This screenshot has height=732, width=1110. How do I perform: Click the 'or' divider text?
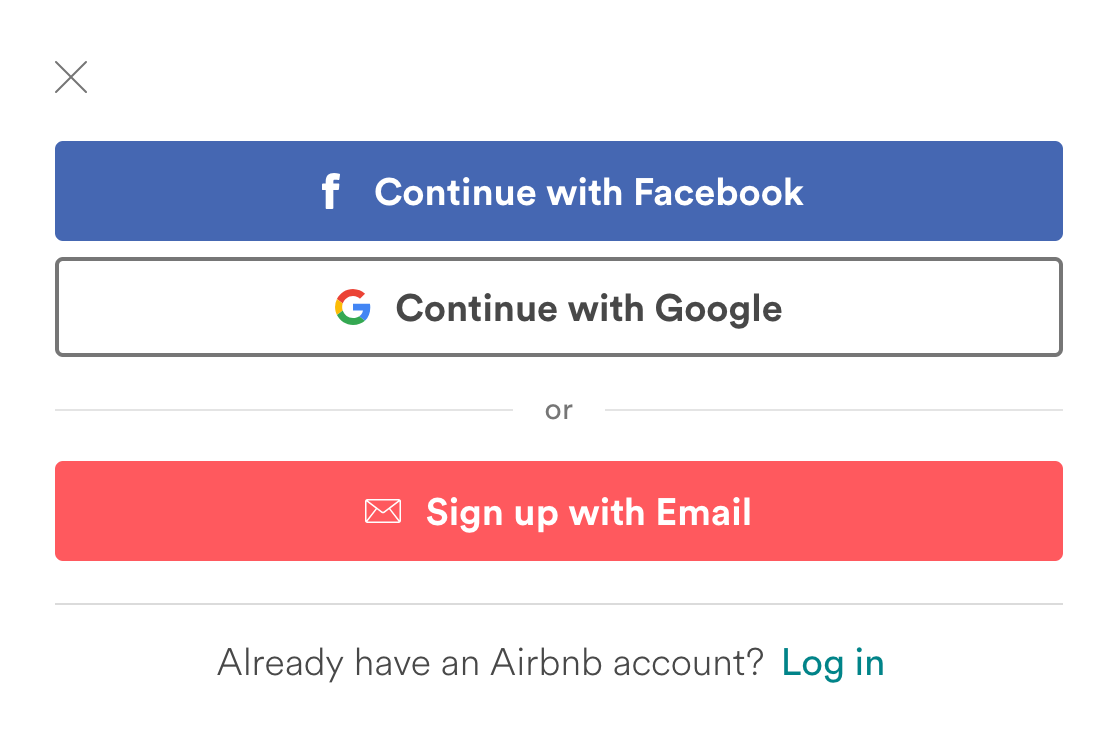coord(559,411)
